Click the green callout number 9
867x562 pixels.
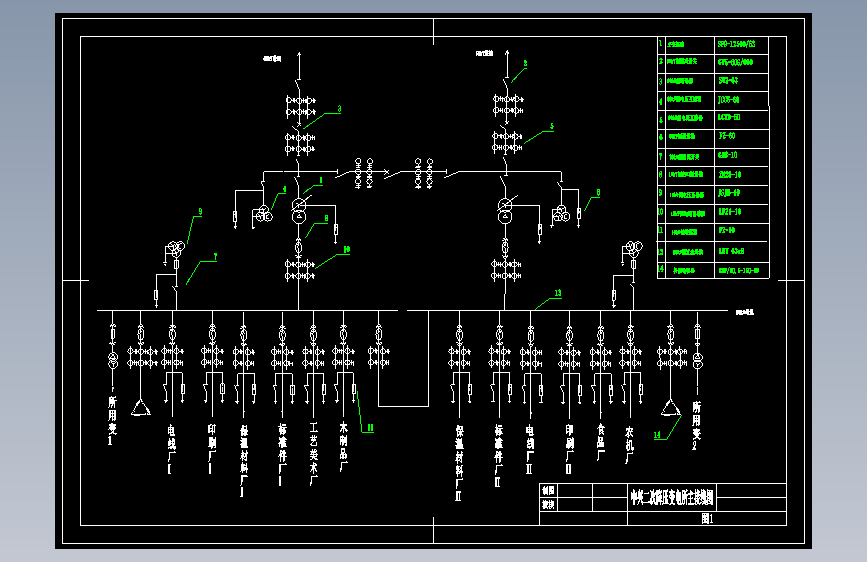pyautogui.click(x=200, y=212)
